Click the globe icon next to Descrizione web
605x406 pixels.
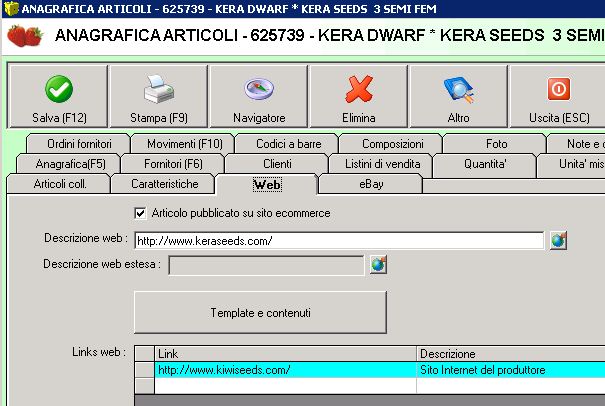558,241
